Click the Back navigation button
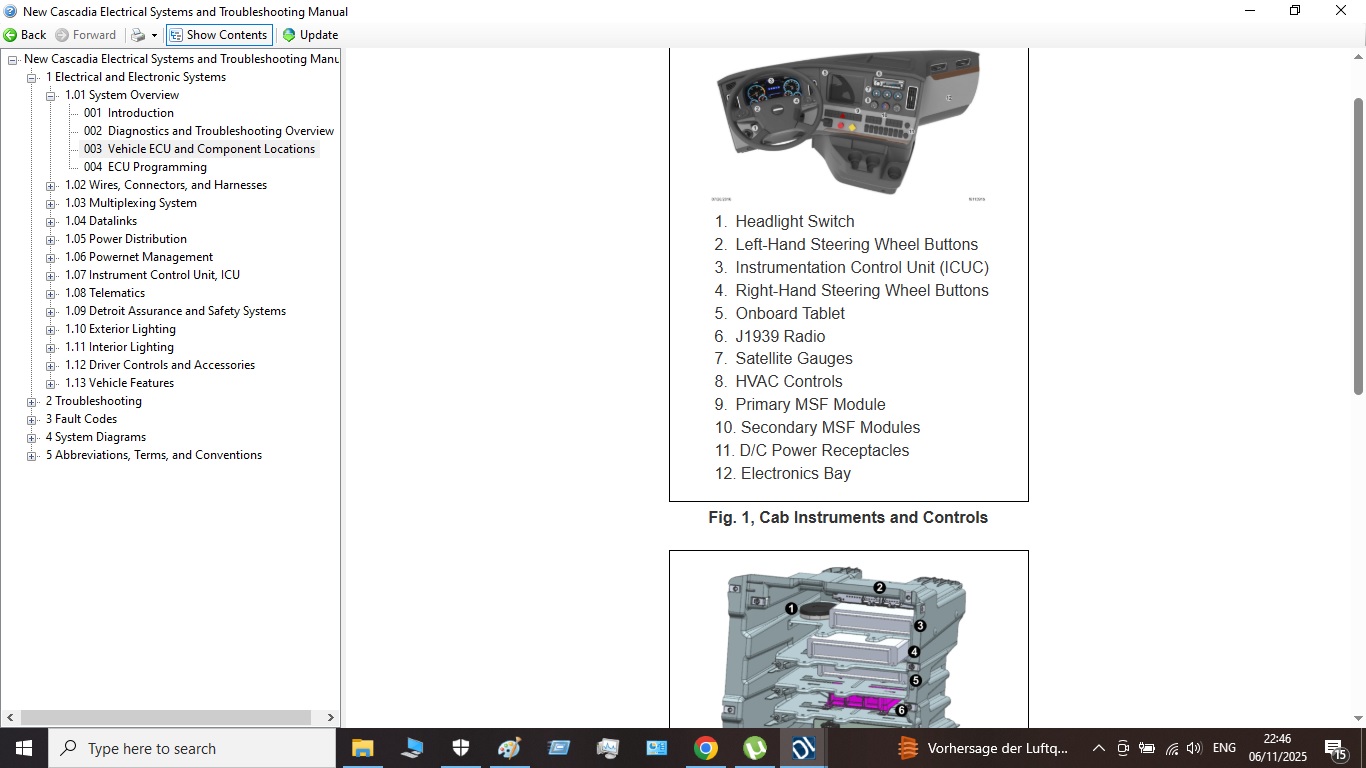Screen dimensions: 1366x768 25,35
